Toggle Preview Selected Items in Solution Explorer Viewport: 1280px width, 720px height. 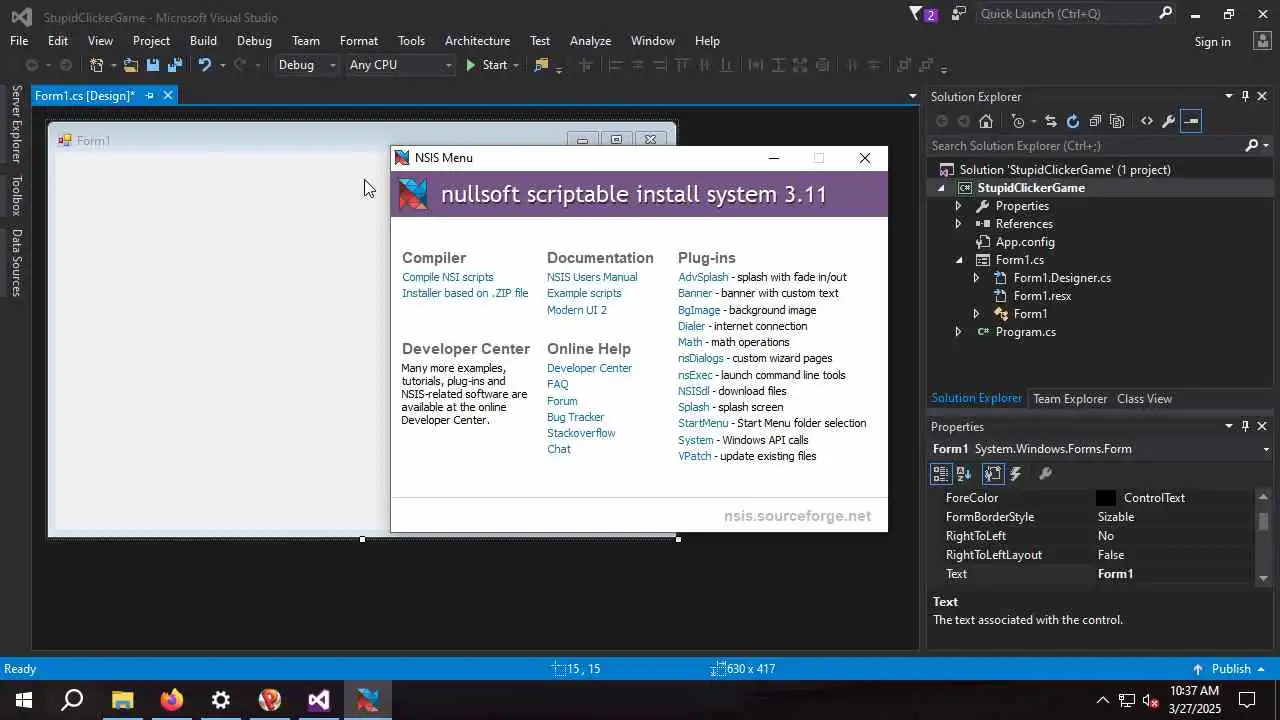tap(1190, 121)
